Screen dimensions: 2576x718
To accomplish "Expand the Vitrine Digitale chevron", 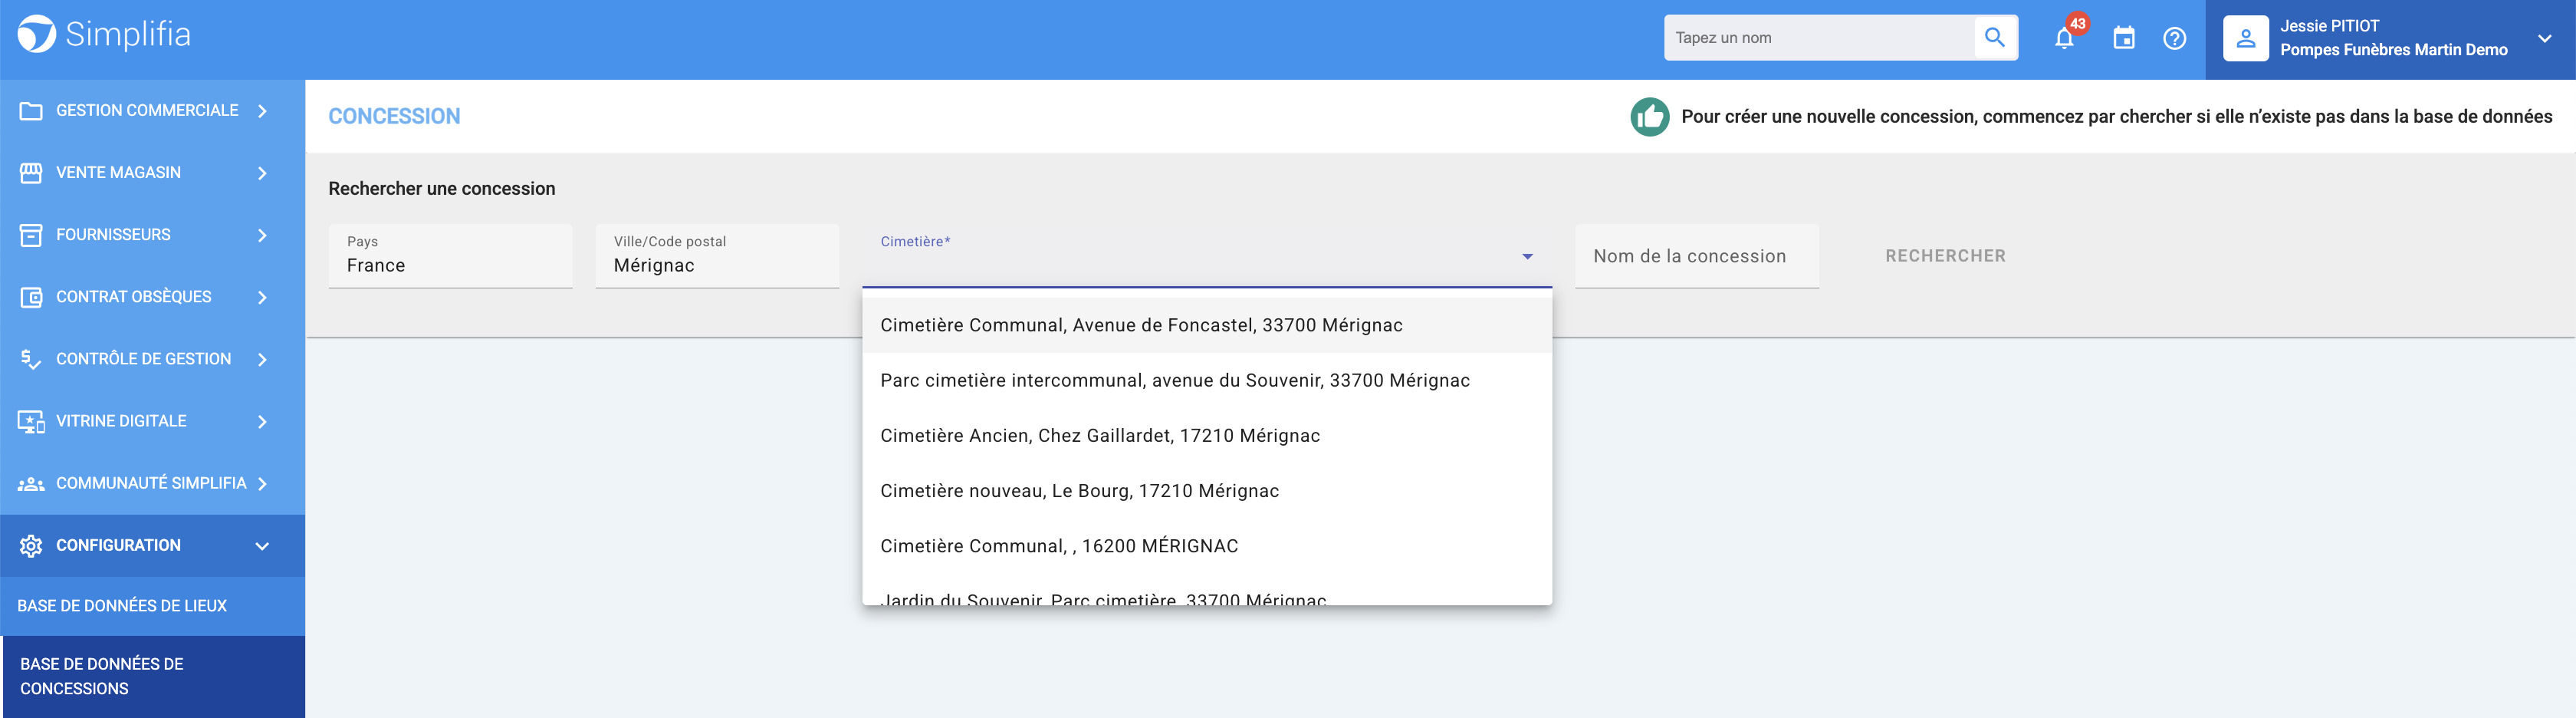I will [262, 422].
